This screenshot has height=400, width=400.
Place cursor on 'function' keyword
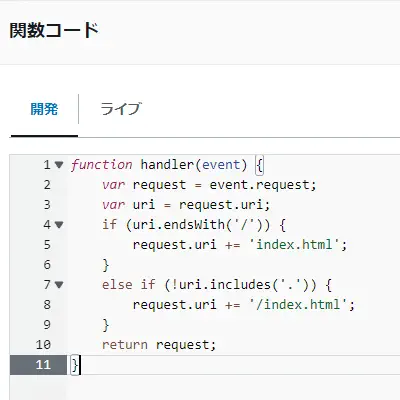102,165
